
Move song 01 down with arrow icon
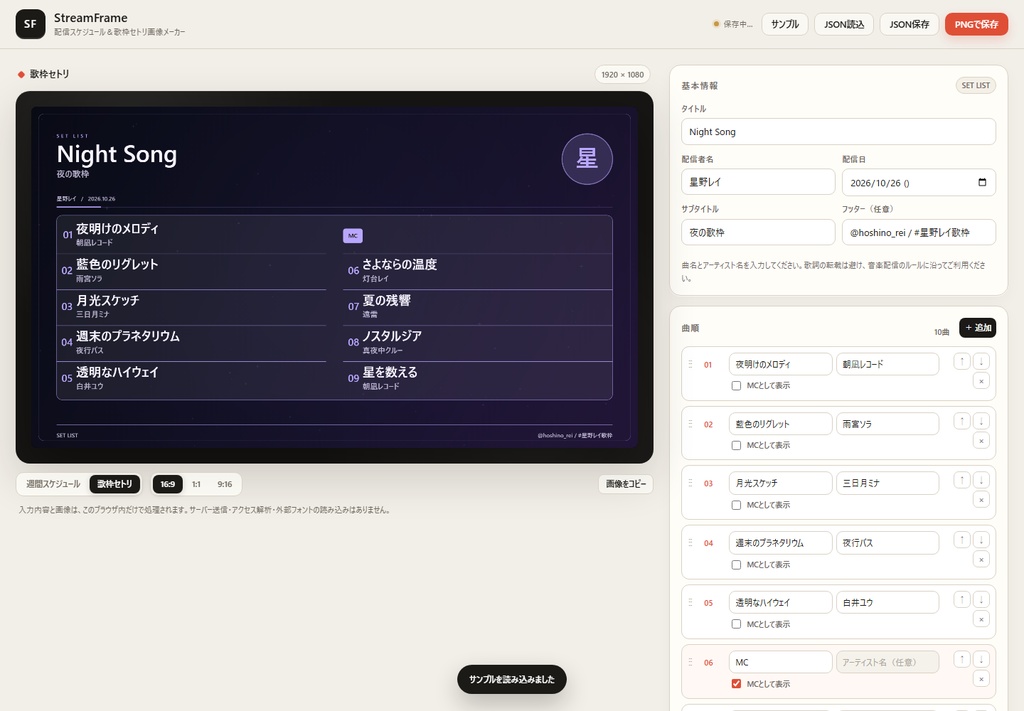(981, 361)
